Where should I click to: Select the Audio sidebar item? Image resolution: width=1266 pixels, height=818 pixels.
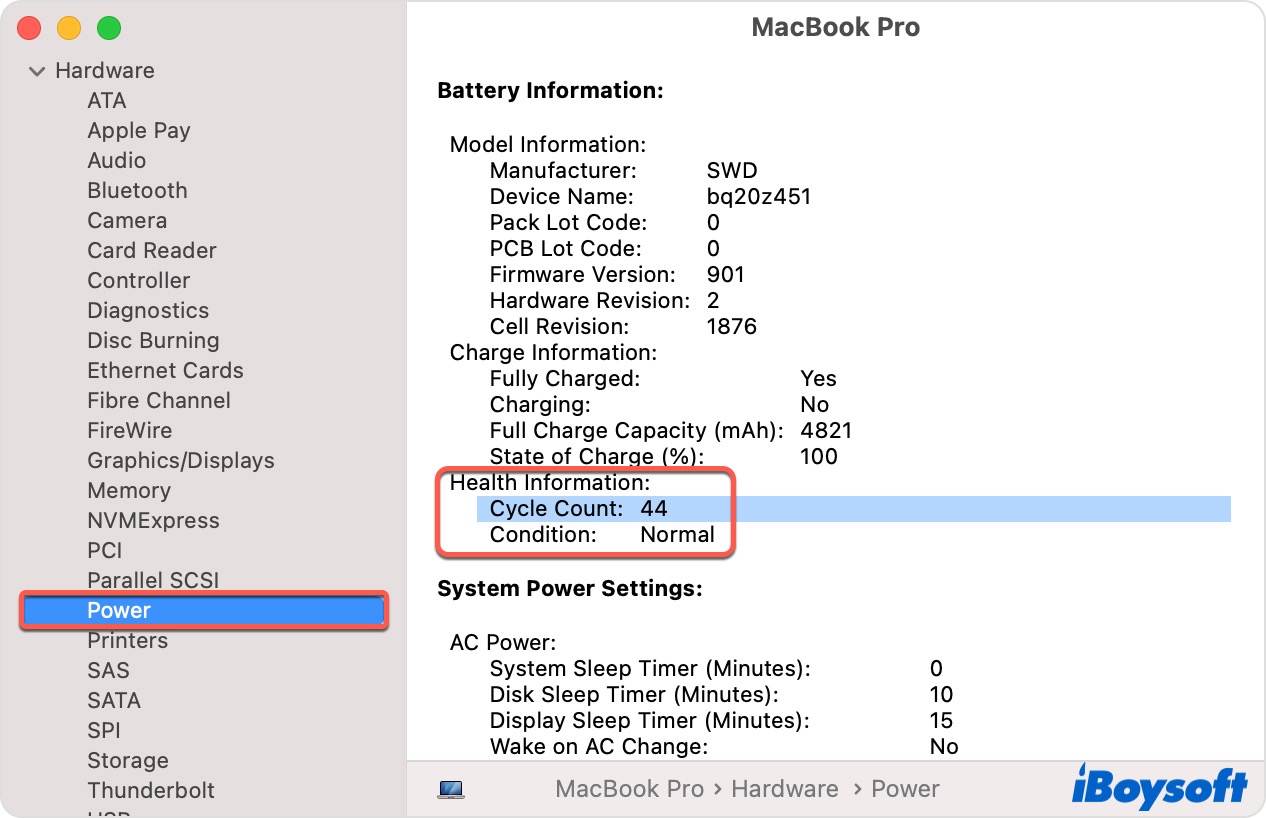[x=116, y=161]
